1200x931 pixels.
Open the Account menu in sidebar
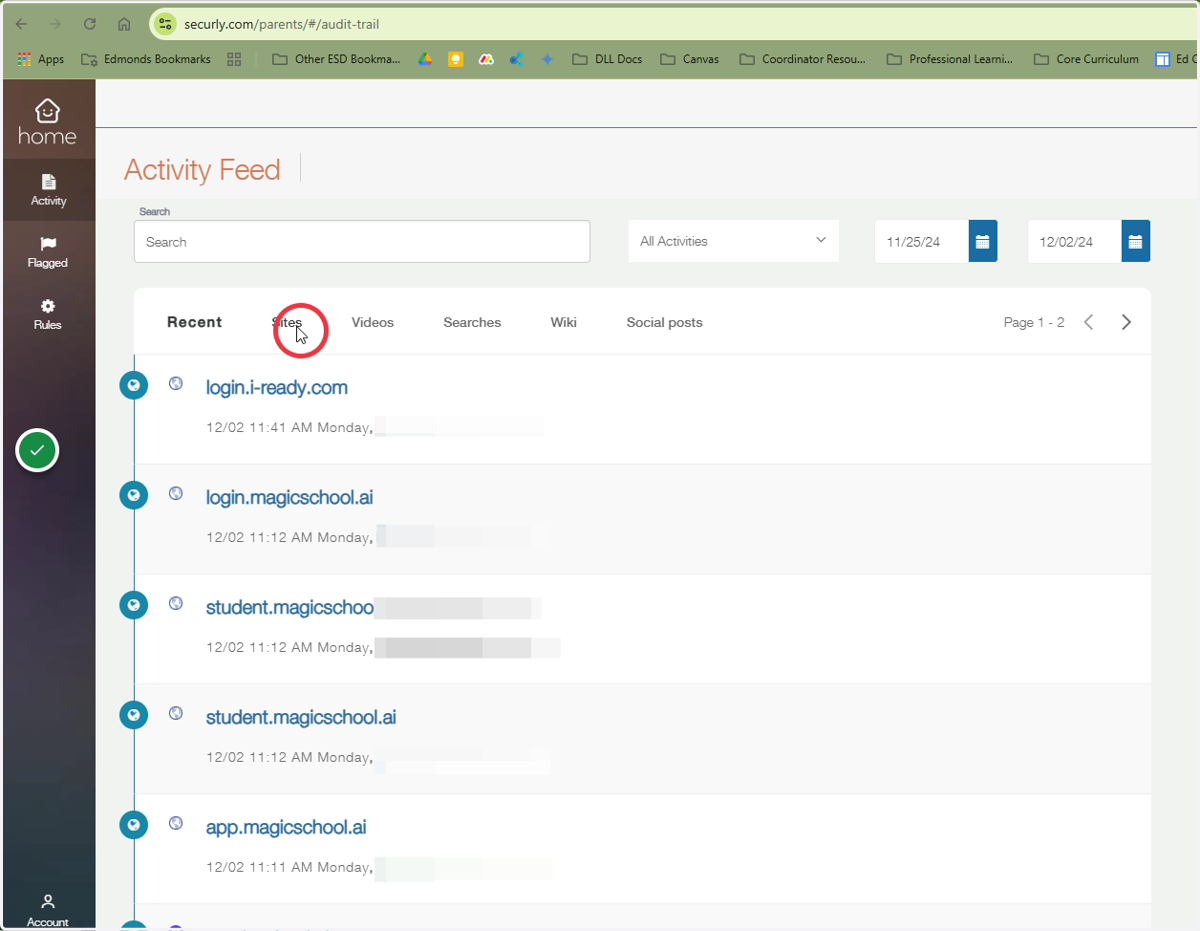click(x=48, y=910)
